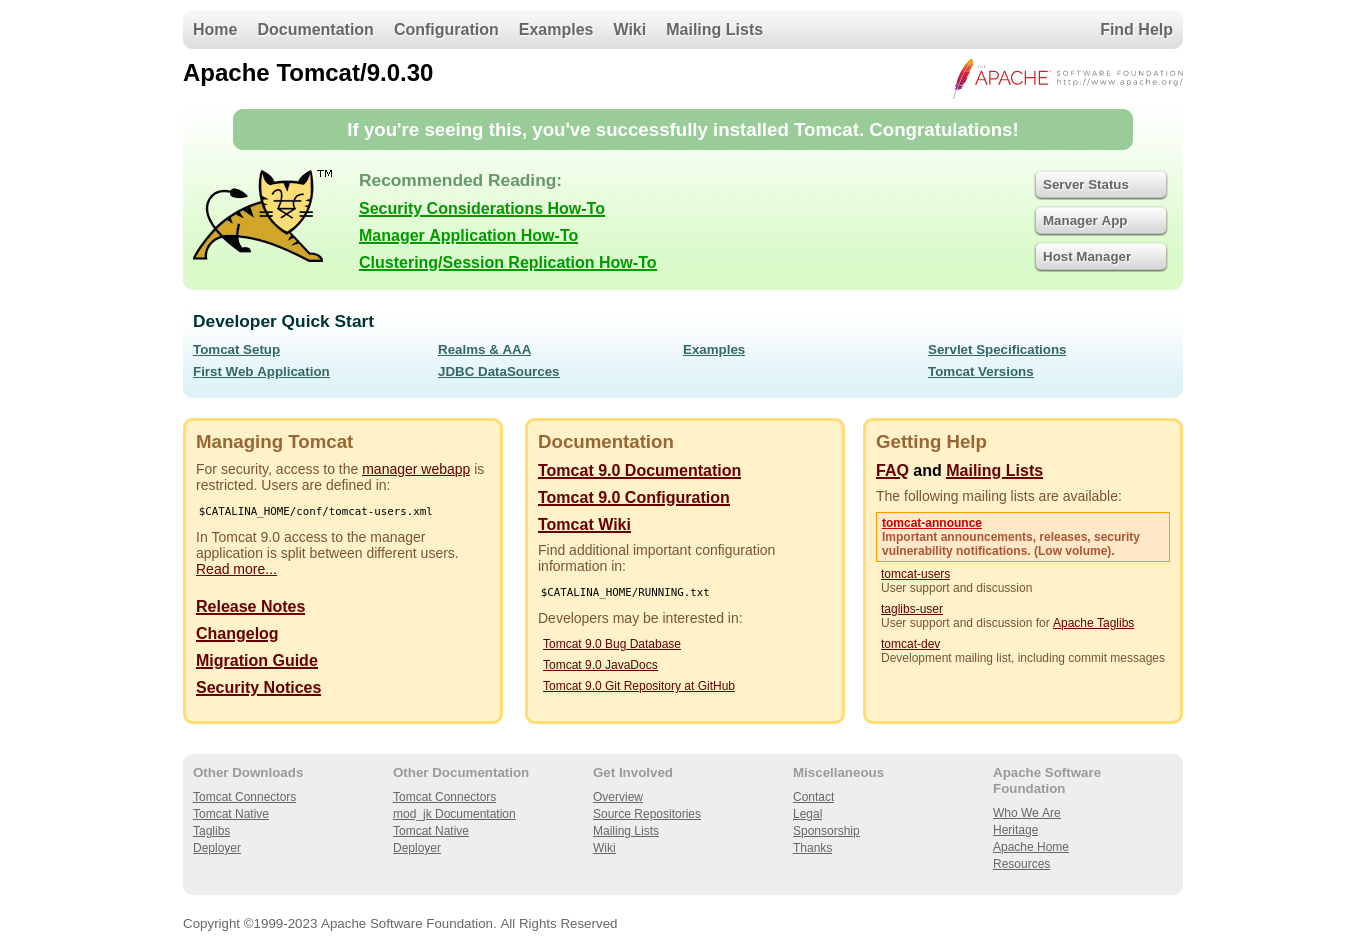Click the Host Manager button
Viewport: 1366px width, 941px height.
tap(1100, 257)
